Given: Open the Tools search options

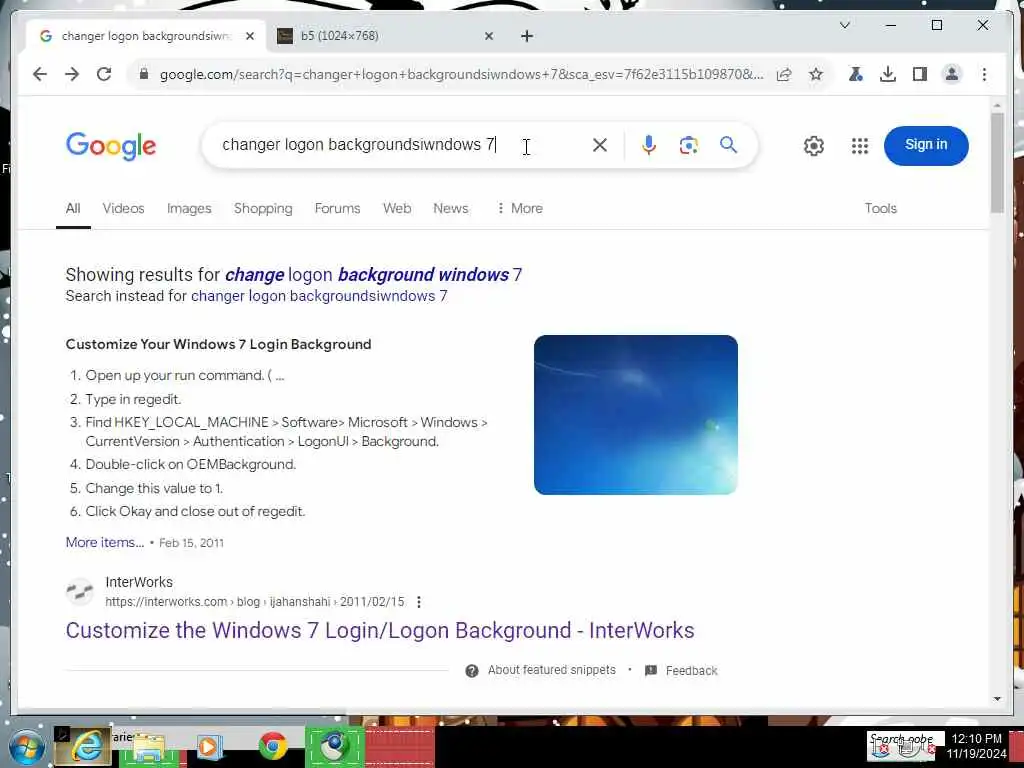Looking at the screenshot, I should point(880,208).
